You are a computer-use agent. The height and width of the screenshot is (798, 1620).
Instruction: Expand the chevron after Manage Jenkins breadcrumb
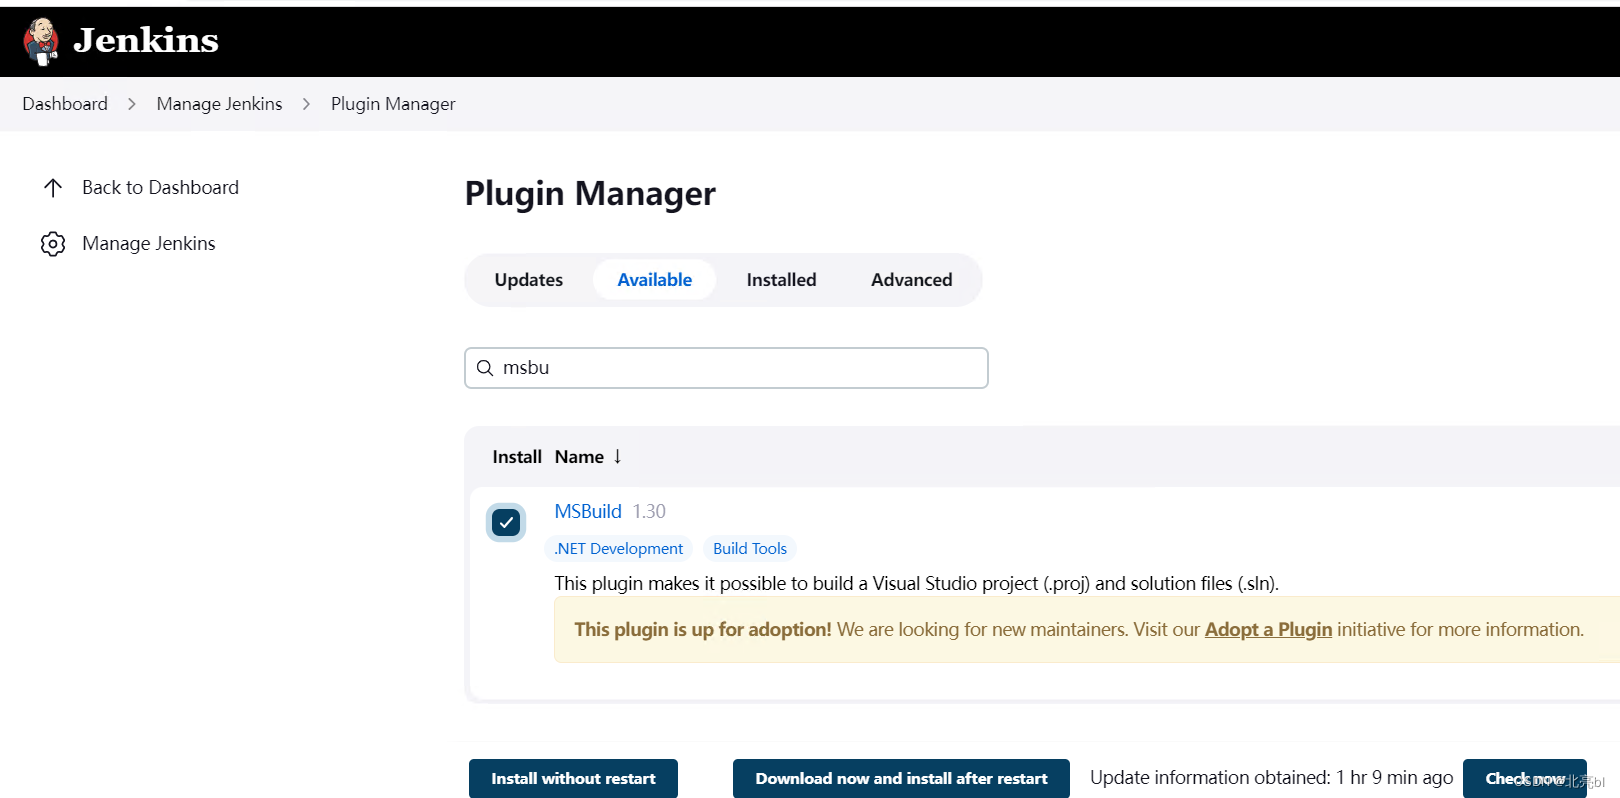tap(307, 104)
